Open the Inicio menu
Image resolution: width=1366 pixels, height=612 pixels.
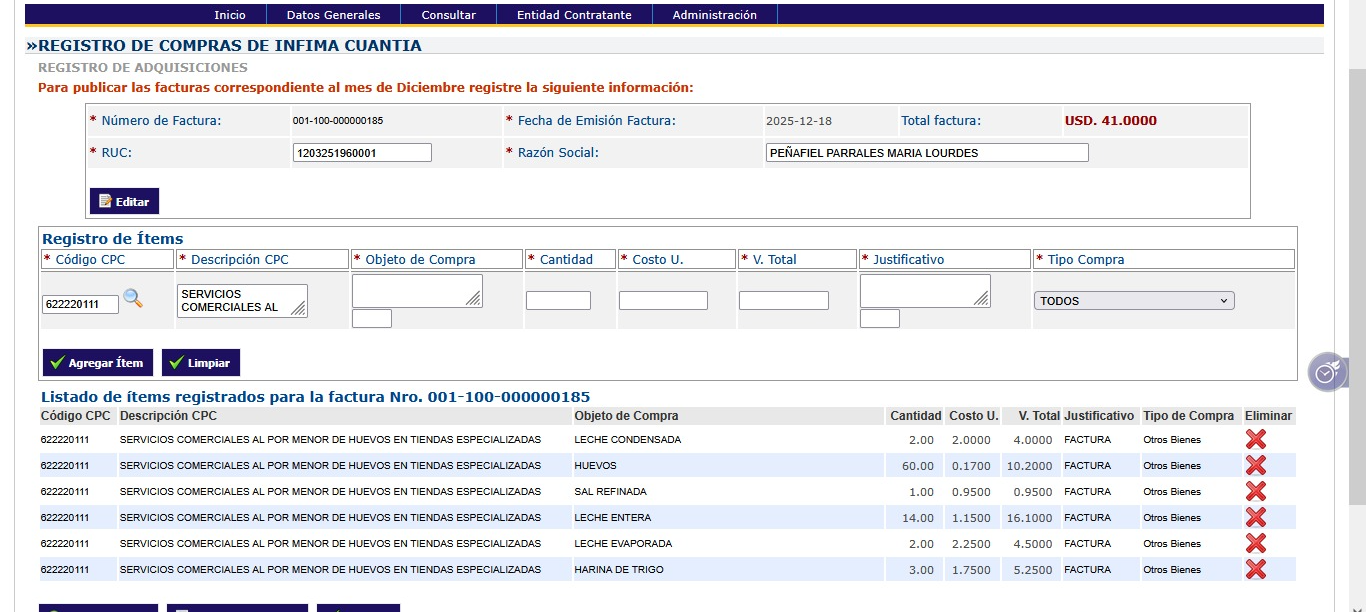click(x=230, y=15)
